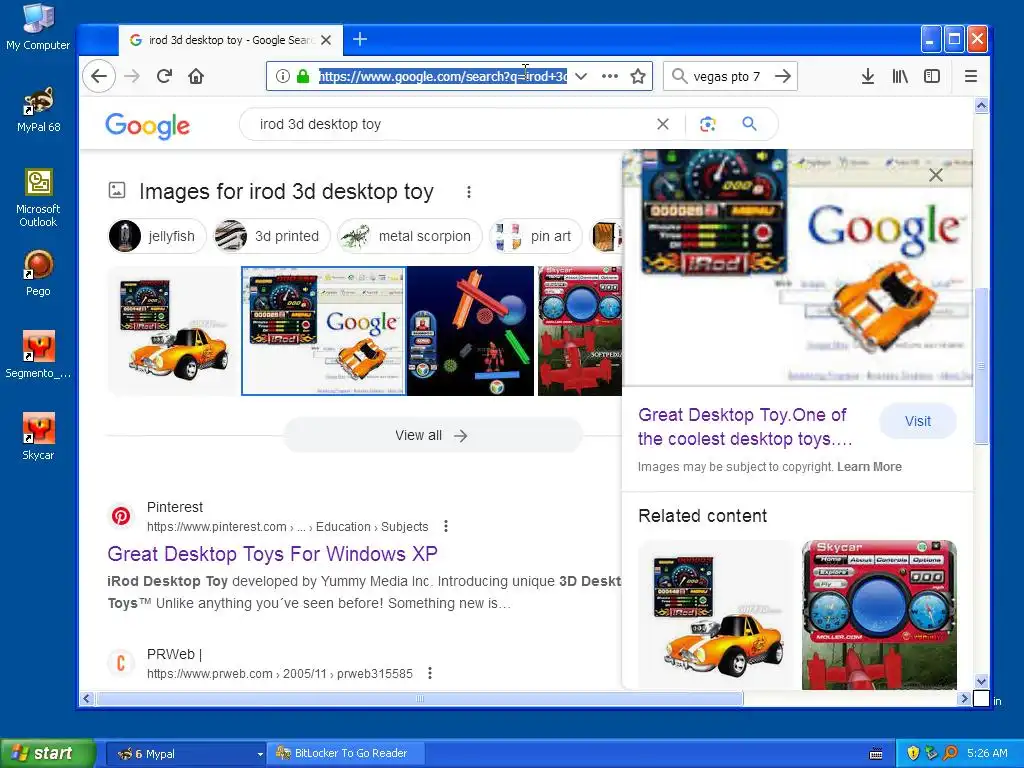Open Great Desktop Toys For Windows XP
The width and height of the screenshot is (1024, 768).
272,554
